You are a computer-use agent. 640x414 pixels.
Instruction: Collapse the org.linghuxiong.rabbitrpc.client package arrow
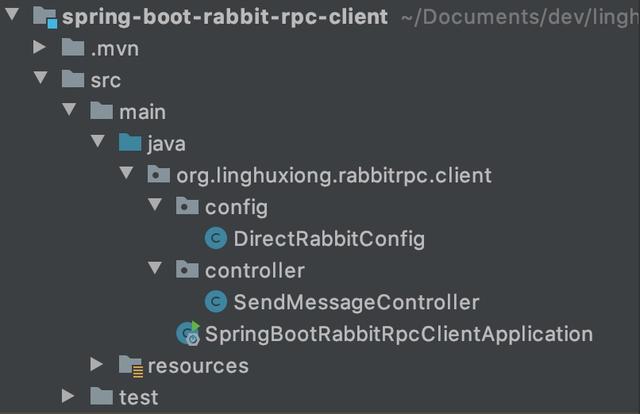tap(127, 173)
